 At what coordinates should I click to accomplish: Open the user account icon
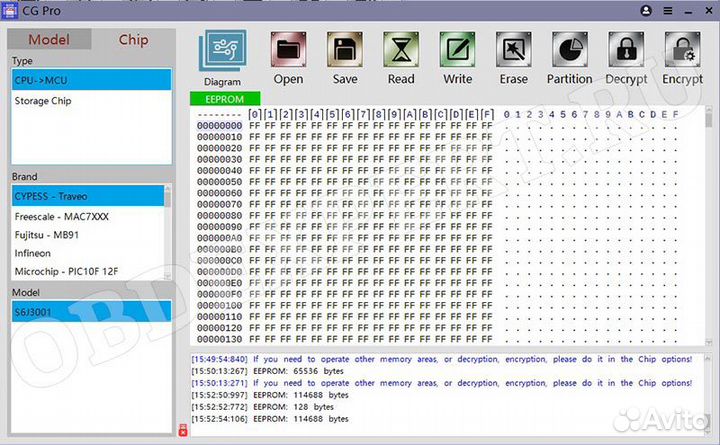(x=646, y=11)
